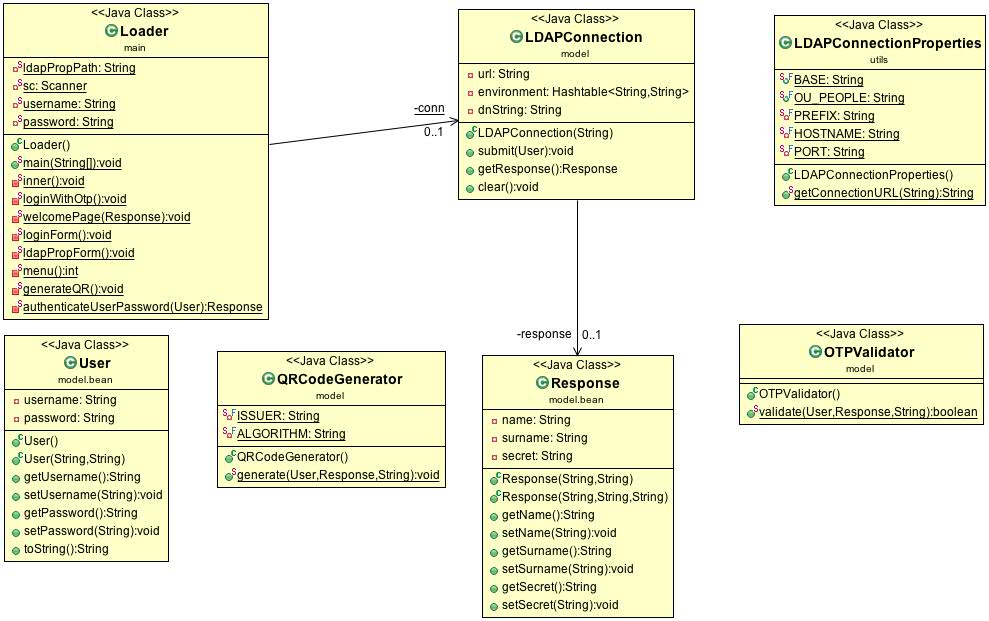Click the static final icon of PORT: String
The height and width of the screenshot is (621, 989).
786,151
